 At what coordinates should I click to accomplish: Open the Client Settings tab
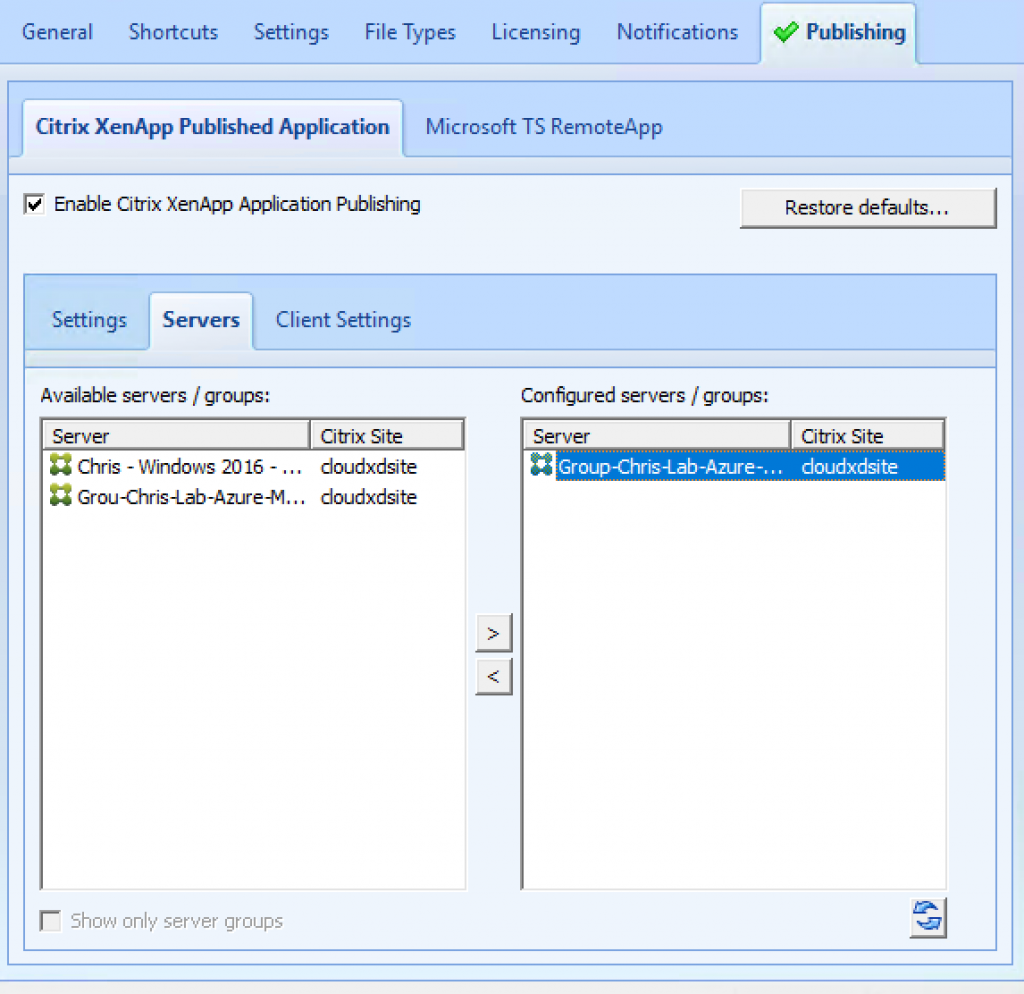343,320
